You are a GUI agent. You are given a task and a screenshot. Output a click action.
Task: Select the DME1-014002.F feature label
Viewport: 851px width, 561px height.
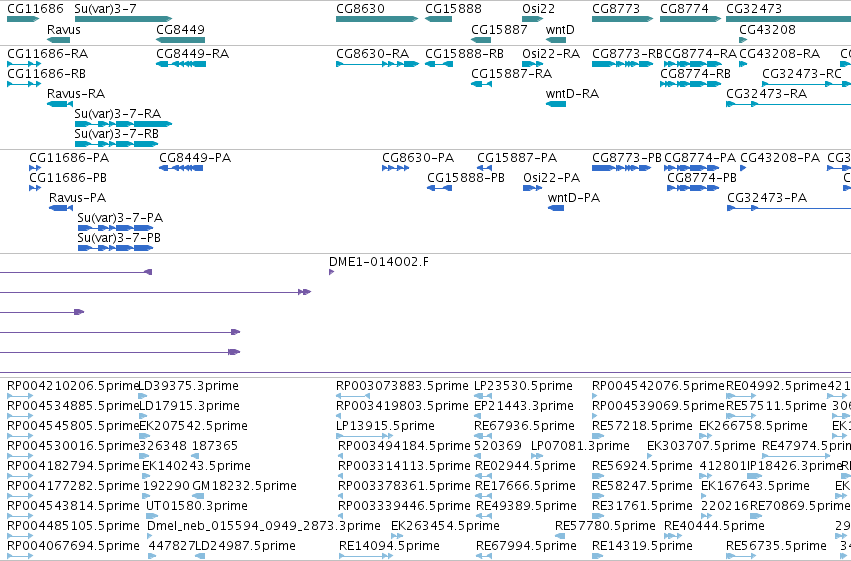pyautogui.click(x=379, y=262)
